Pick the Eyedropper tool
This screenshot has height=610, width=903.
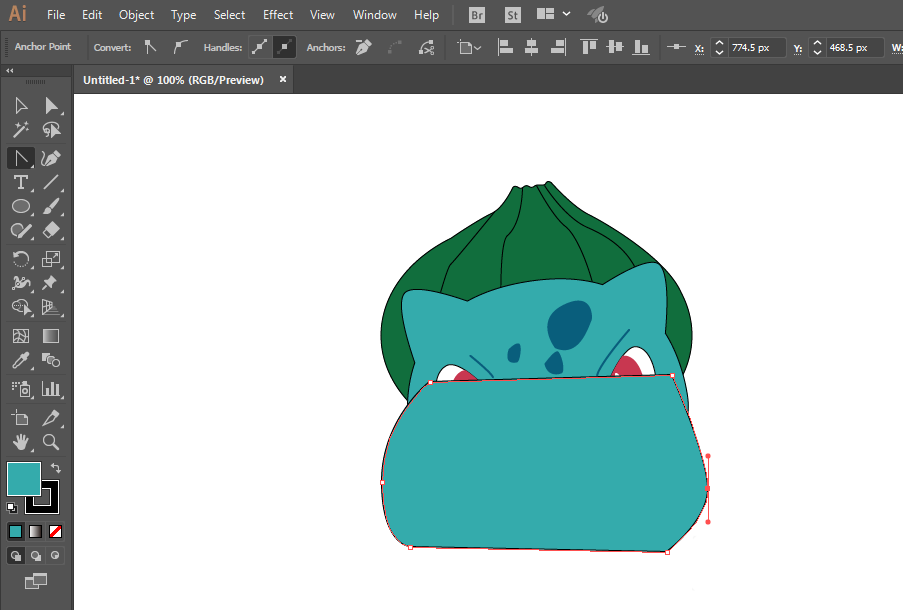(20, 362)
